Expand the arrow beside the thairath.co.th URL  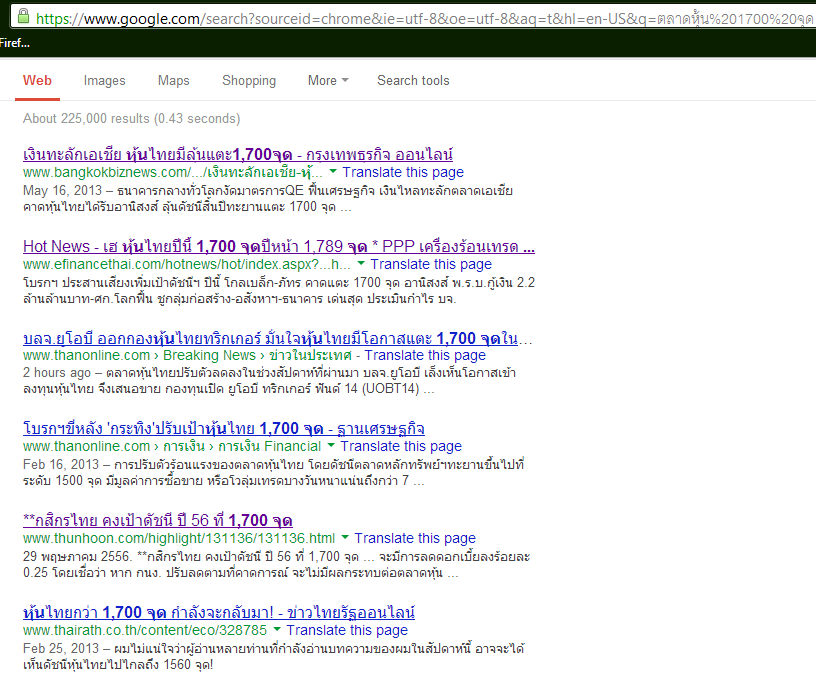pyautogui.click(x=277, y=629)
